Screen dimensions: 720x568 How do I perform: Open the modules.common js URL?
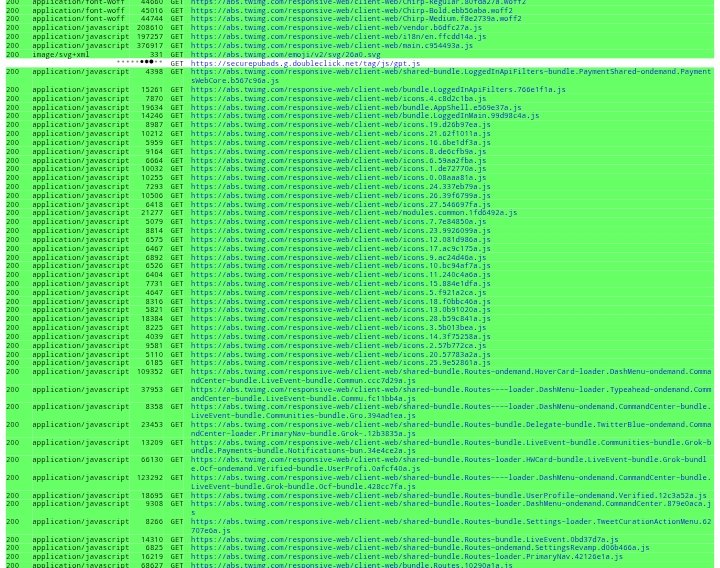pos(354,213)
